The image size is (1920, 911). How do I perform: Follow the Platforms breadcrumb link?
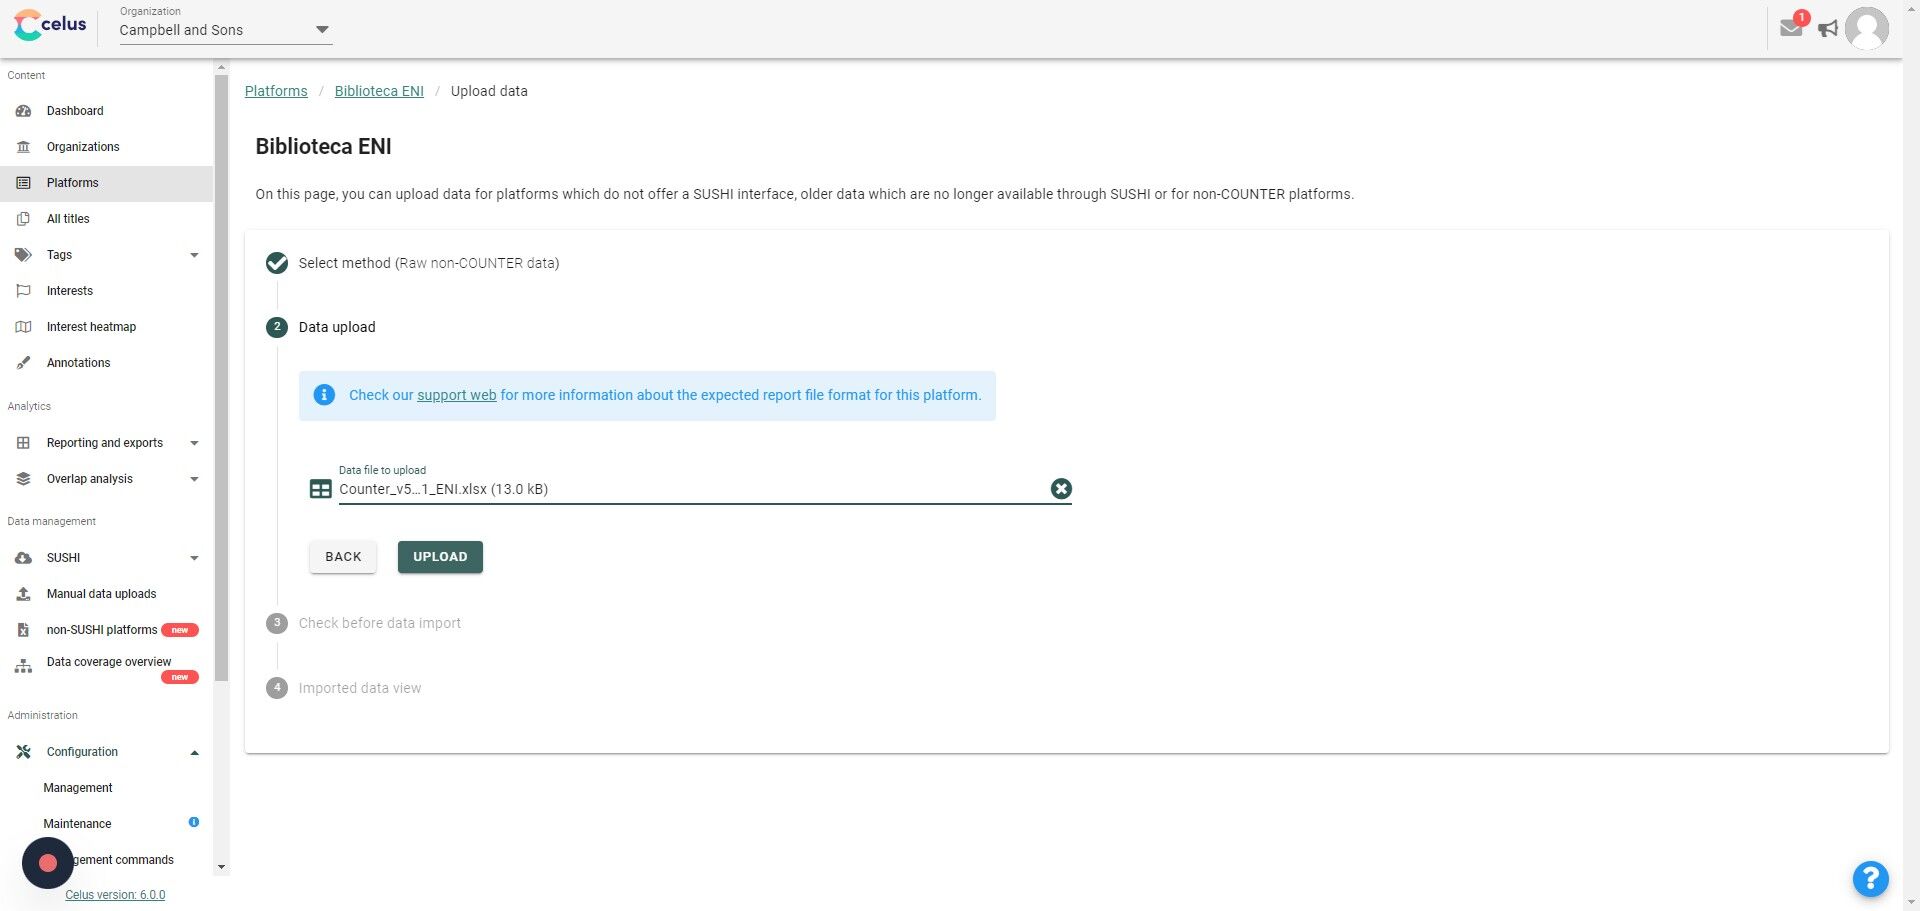tap(276, 91)
